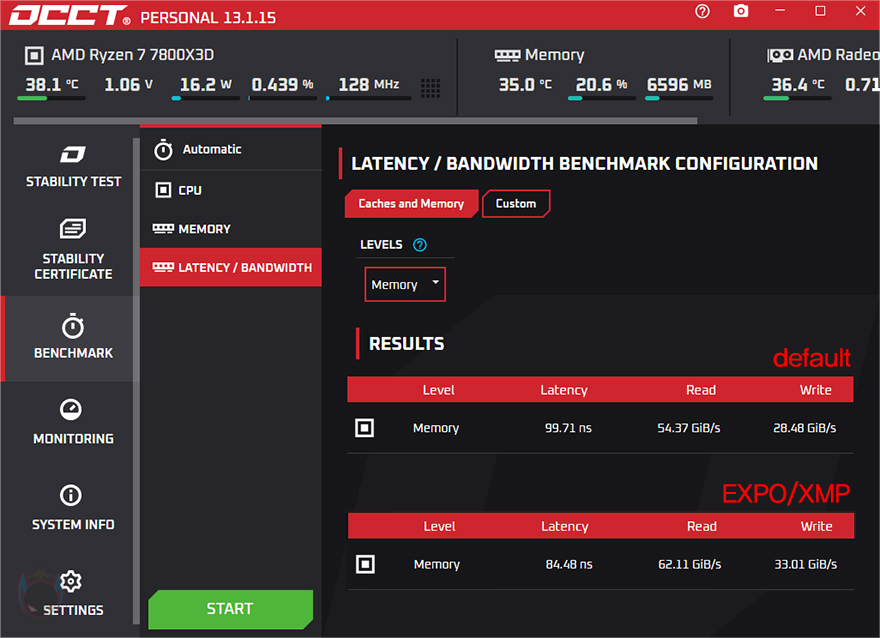Click the GPU icon beside AMD Radeon

[x=780, y=55]
